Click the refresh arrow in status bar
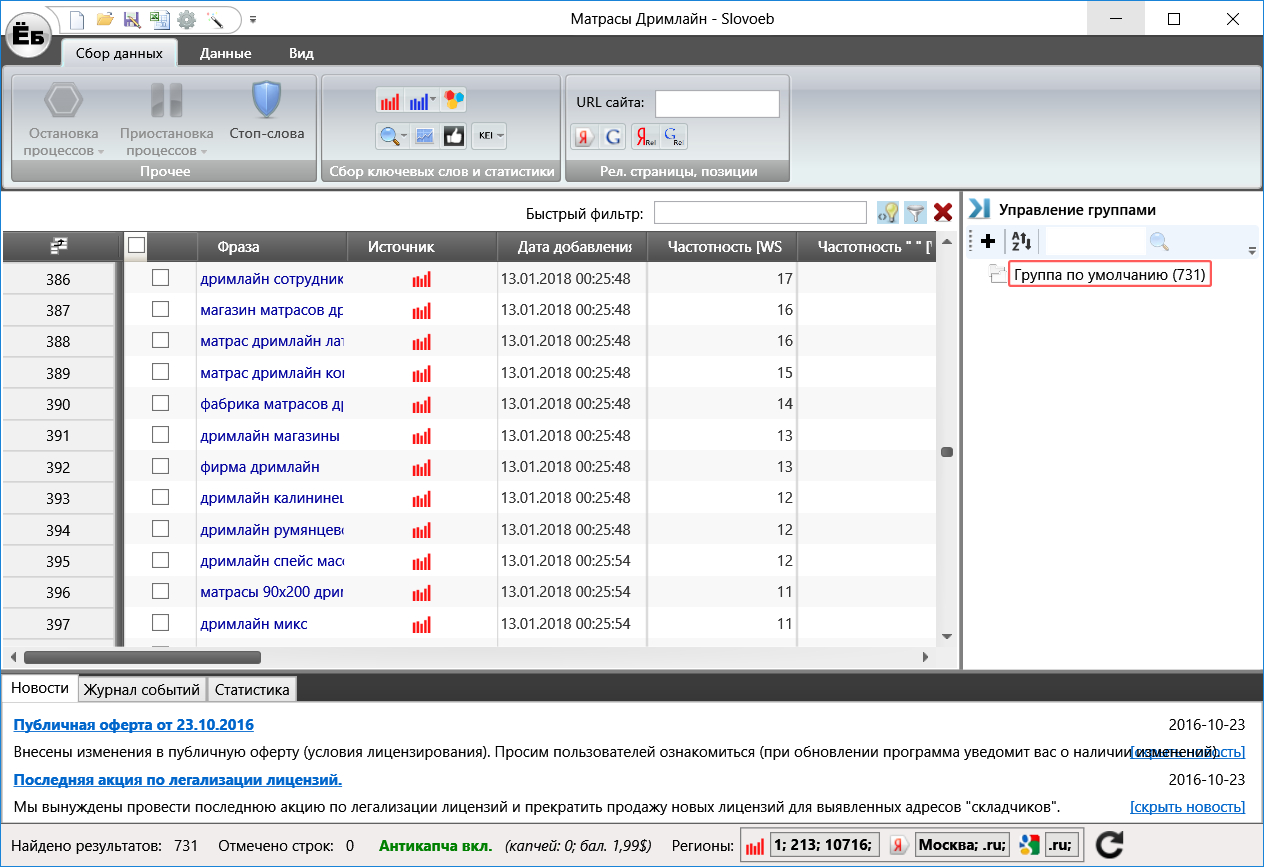Image resolution: width=1264 pixels, height=867 pixels. coord(1109,845)
